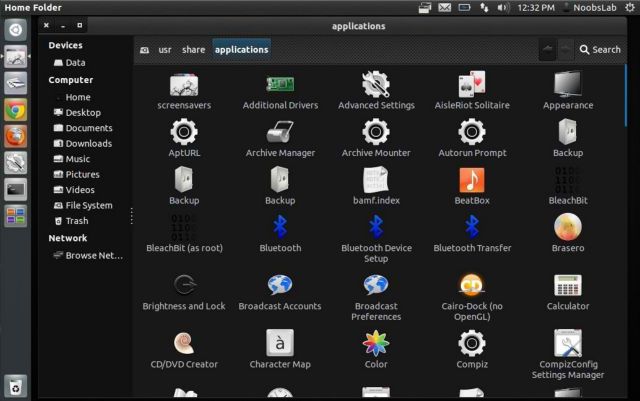Image resolution: width=640 pixels, height=401 pixels.
Task: Click applications breadcrumb button
Action: click(x=241, y=50)
